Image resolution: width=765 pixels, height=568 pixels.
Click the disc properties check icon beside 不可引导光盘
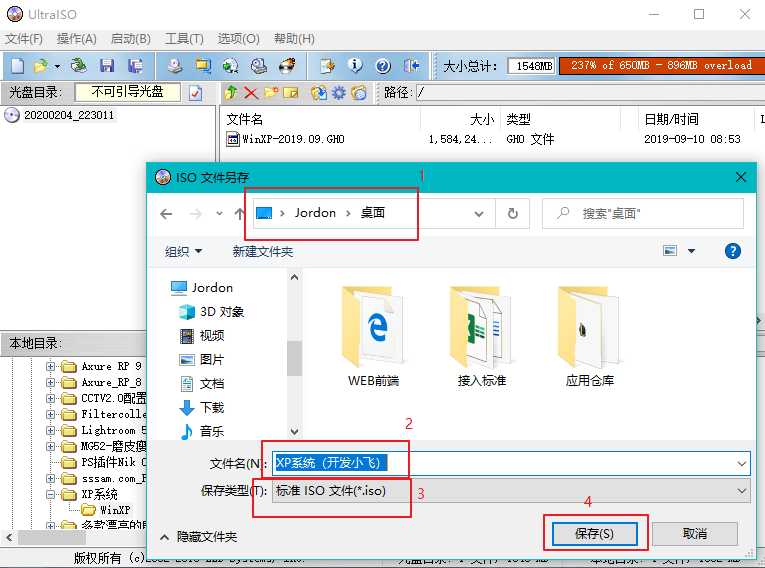(195, 93)
